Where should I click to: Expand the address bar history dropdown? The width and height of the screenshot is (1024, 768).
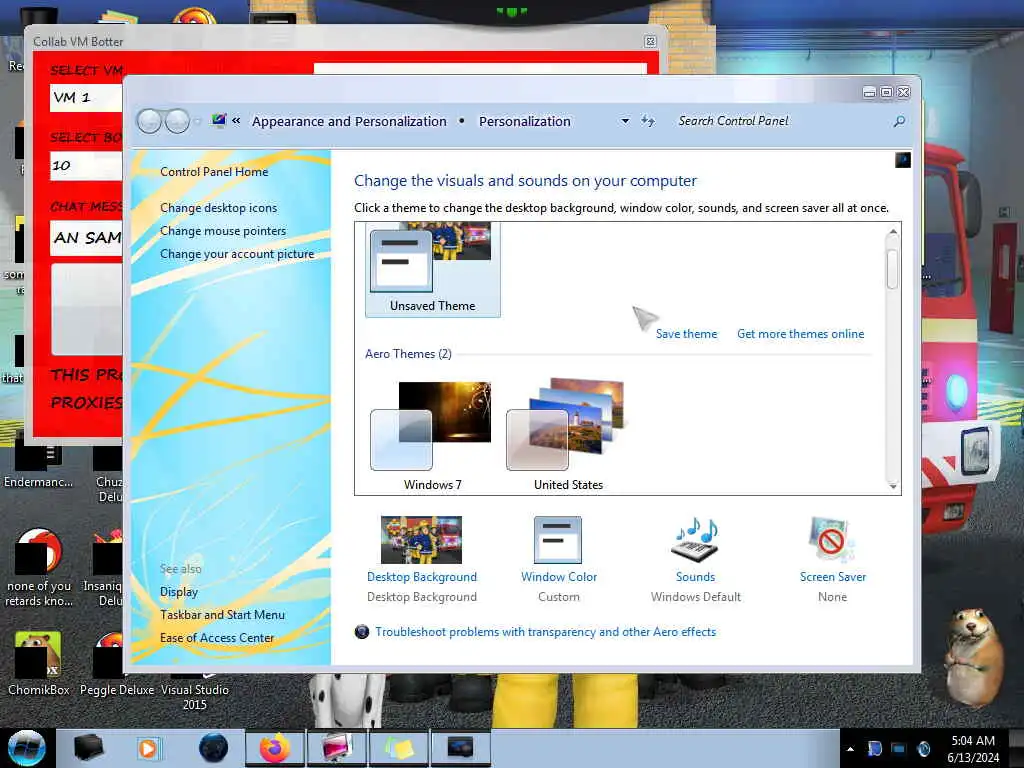(625, 121)
